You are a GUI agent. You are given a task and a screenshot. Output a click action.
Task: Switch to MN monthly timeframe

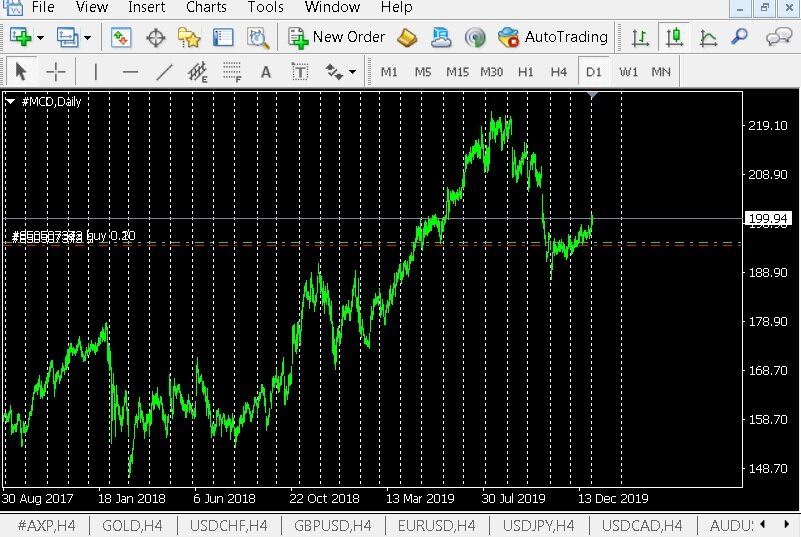[661, 72]
